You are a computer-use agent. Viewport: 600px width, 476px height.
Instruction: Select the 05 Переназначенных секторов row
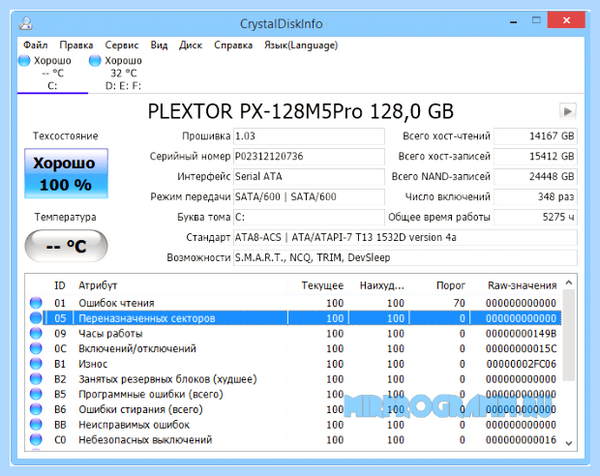(x=295, y=318)
